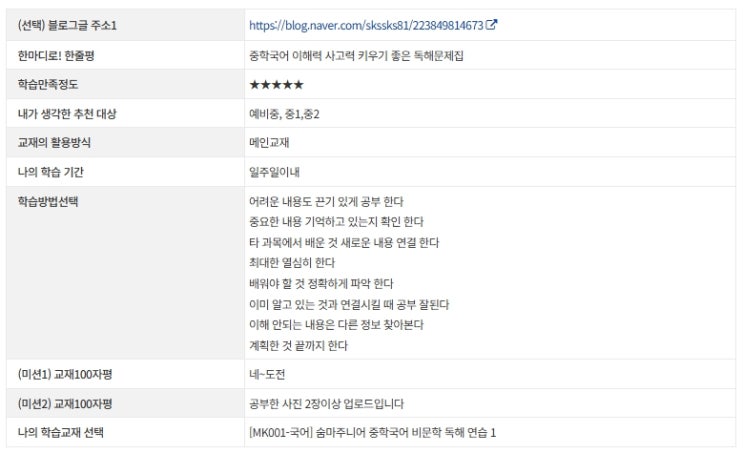Select the one-line review text about 독해문제집
Viewport: 743px width, 453px height.
[x=356, y=55]
